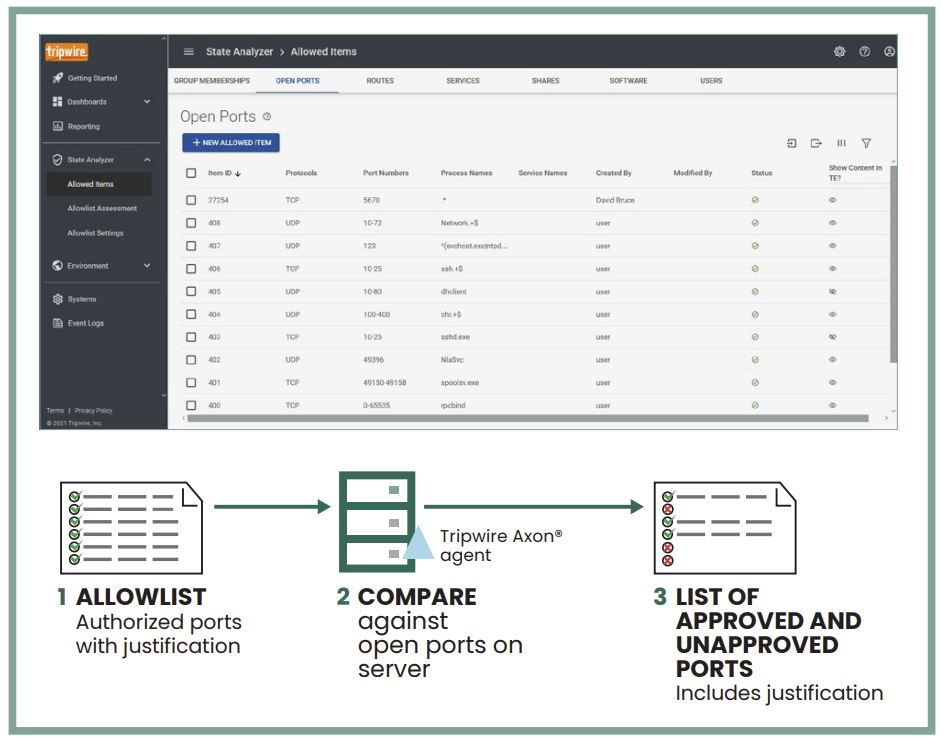The width and height of the screenshot is (943, 742).
Task: Open the user account icon
Action: point(889,52)
